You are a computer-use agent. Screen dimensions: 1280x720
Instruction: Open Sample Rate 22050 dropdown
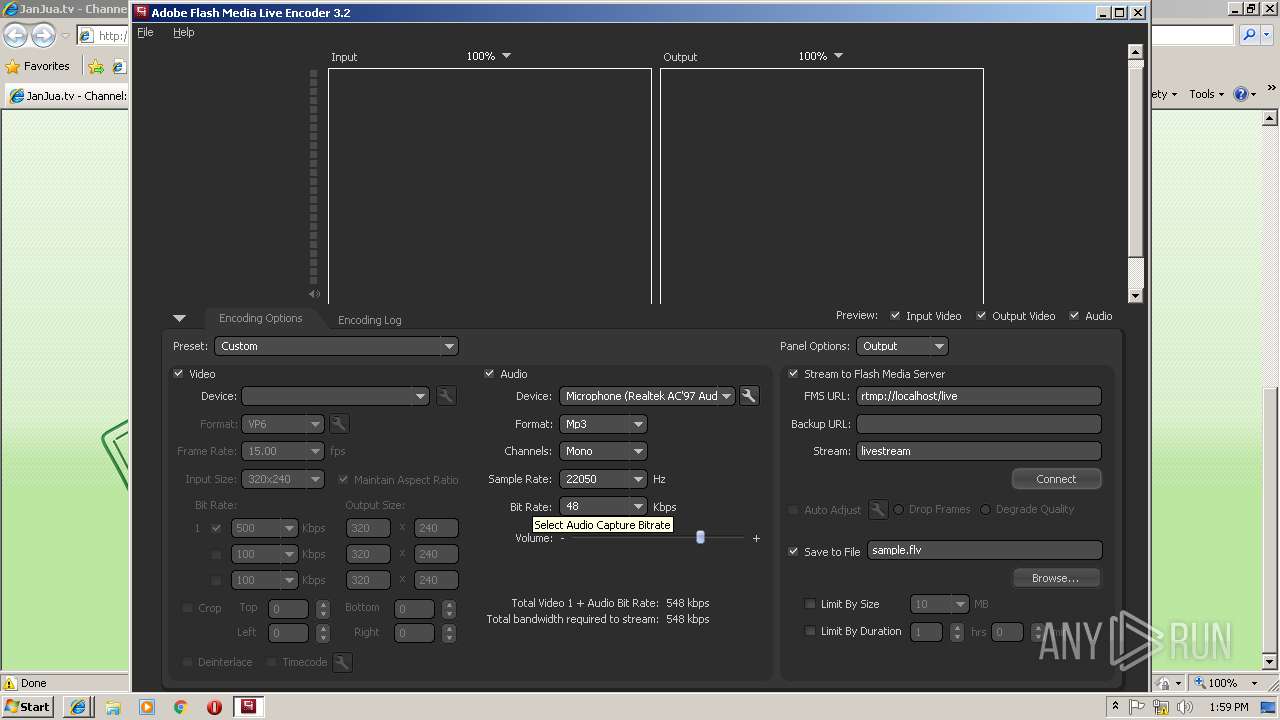(603, 479)
